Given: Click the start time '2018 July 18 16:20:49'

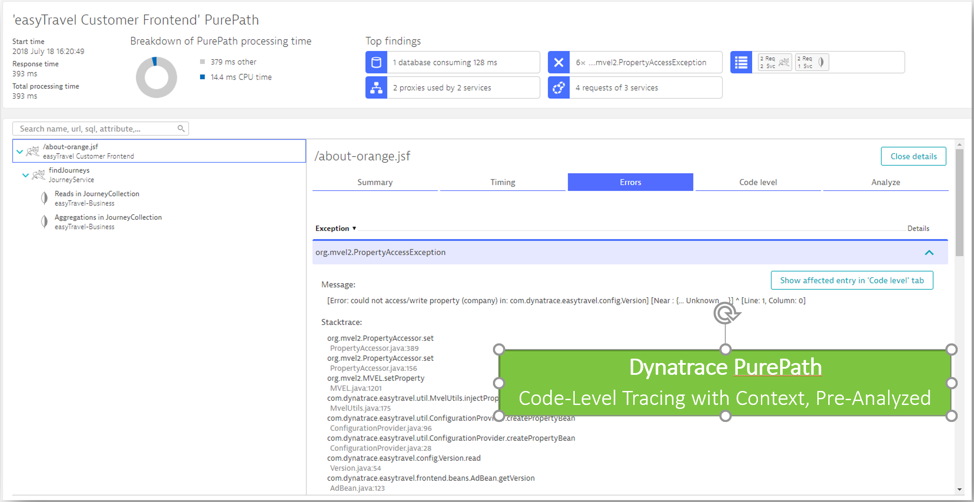Looking at the screenshot, I should click(48, 51).
